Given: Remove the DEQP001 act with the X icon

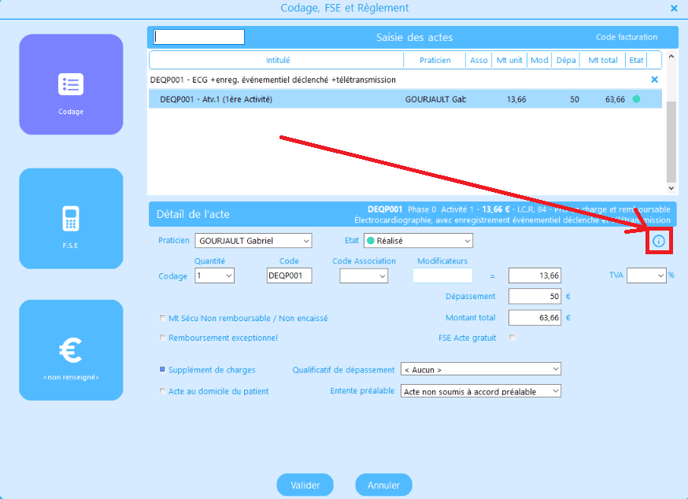Looking at the screenshot, I should (655, 79).
